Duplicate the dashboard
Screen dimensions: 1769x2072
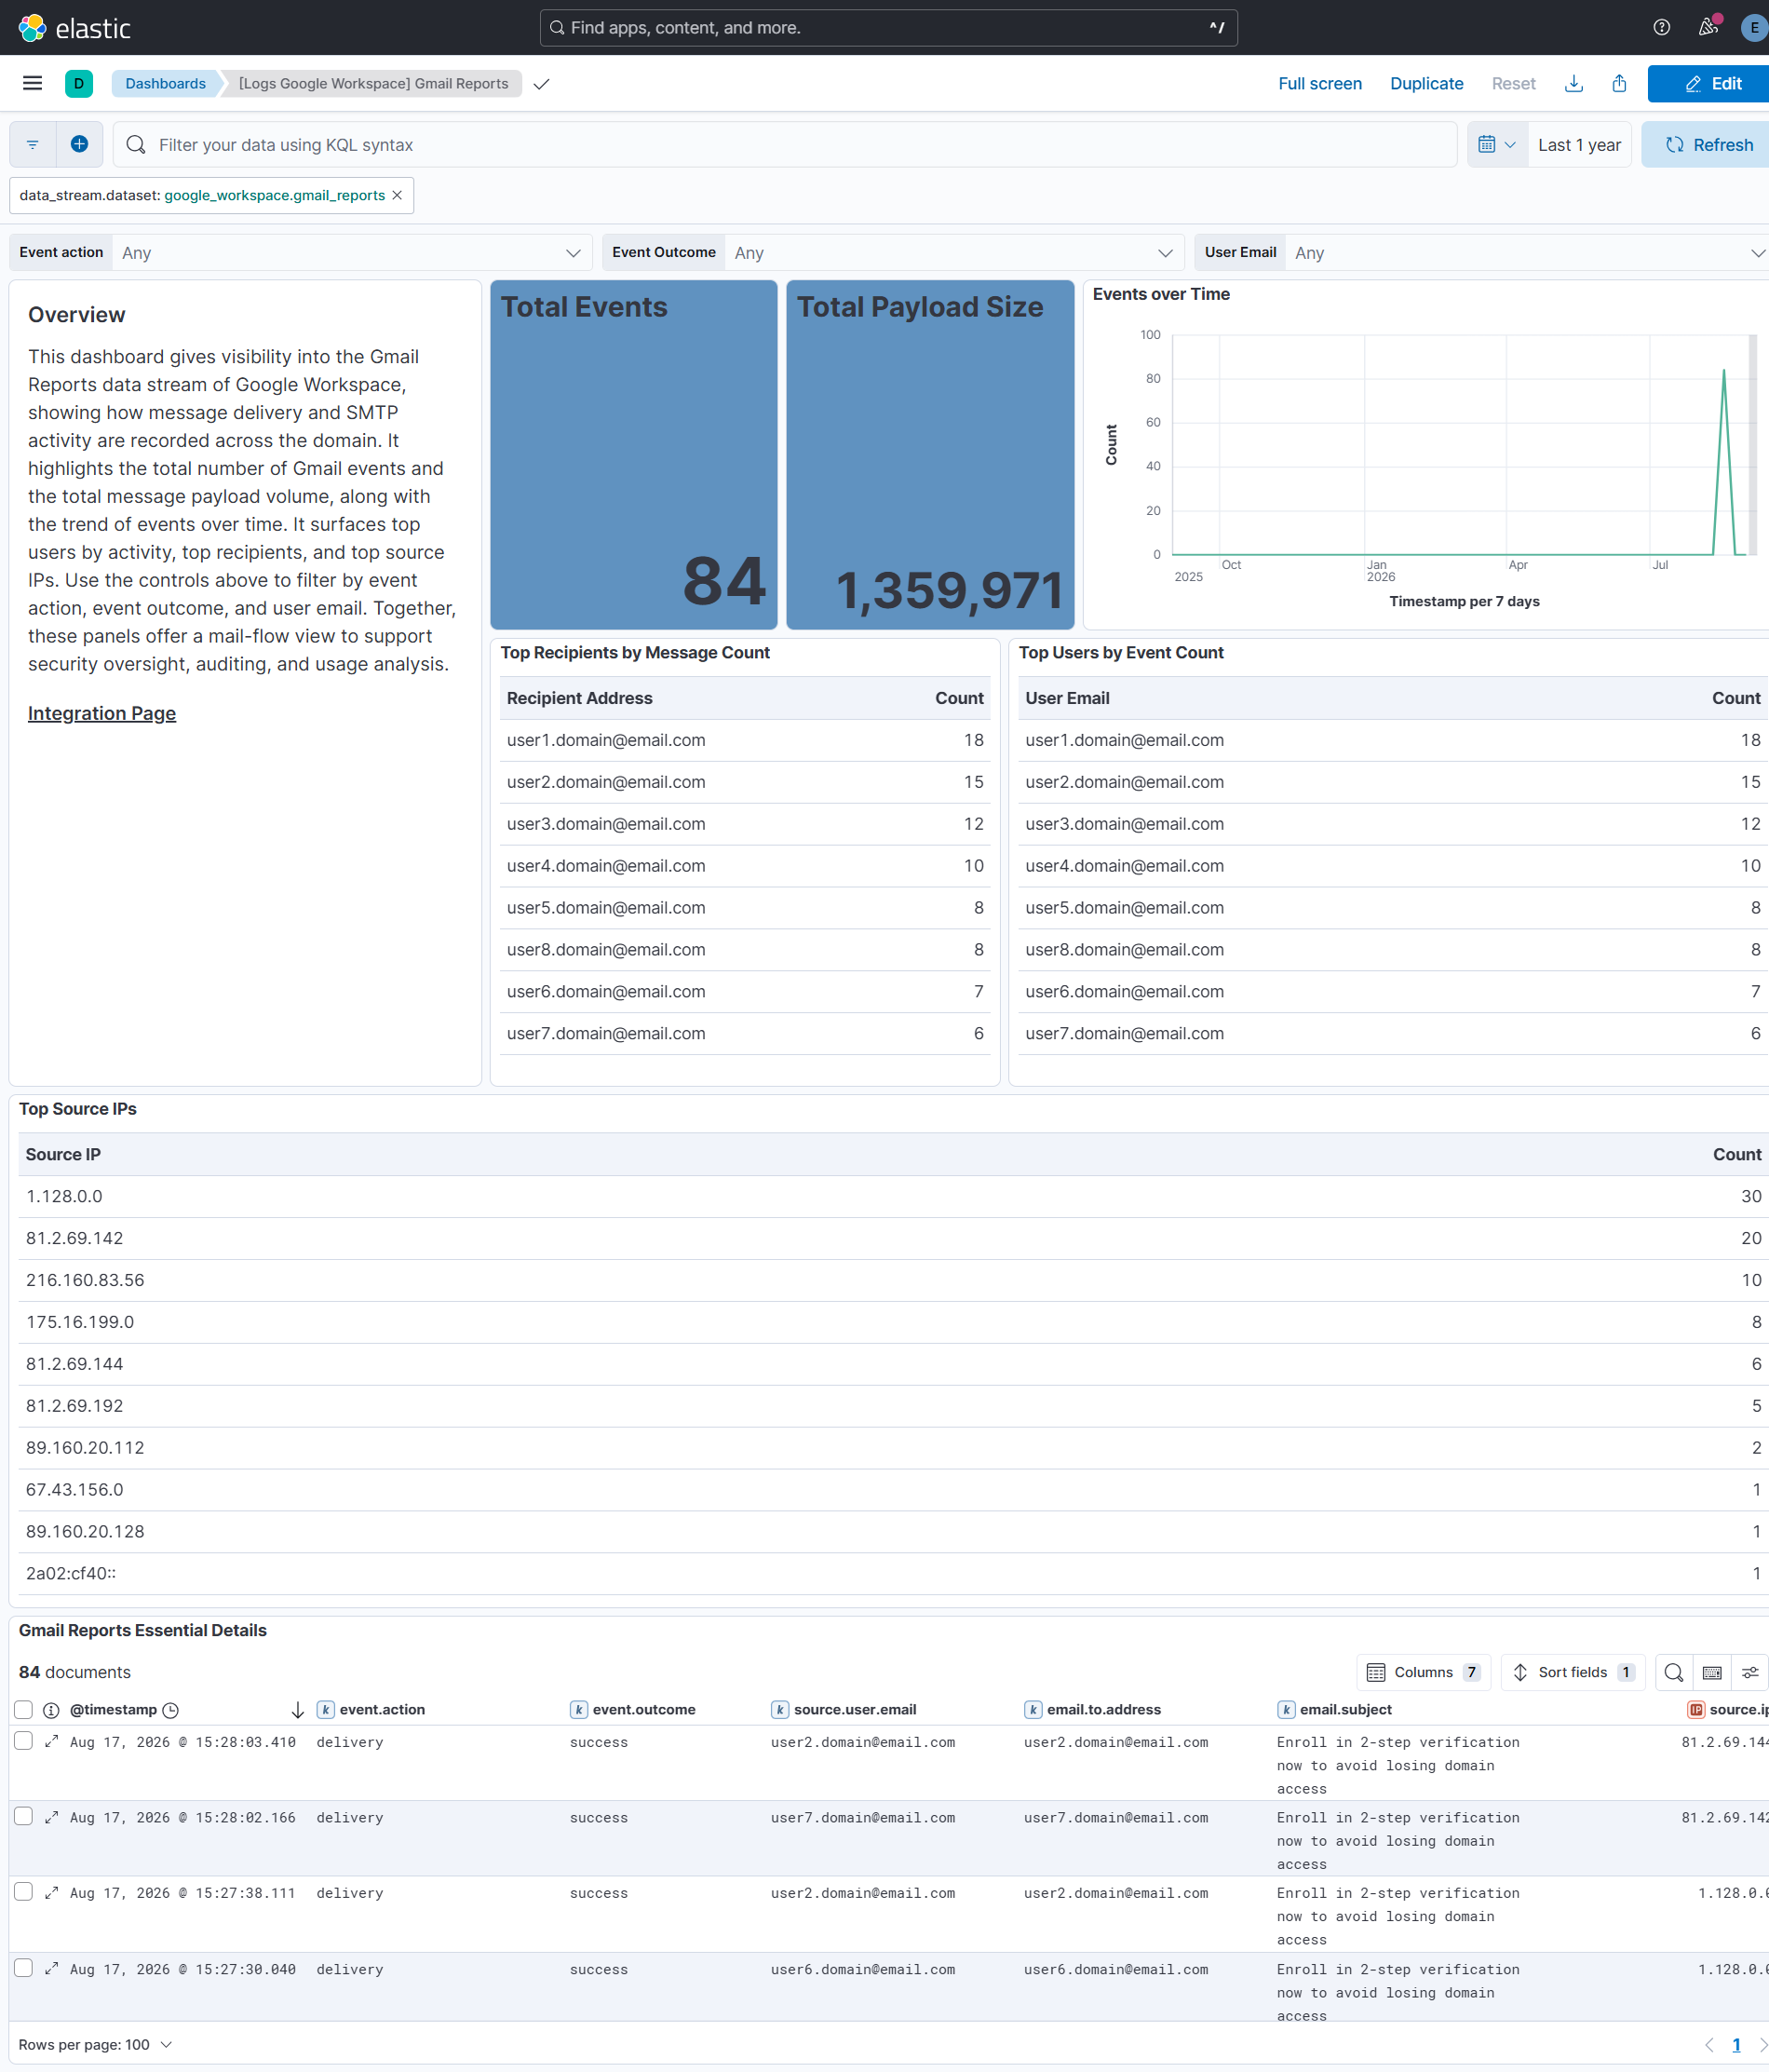pyautogui.click(x=1426, y=84)
